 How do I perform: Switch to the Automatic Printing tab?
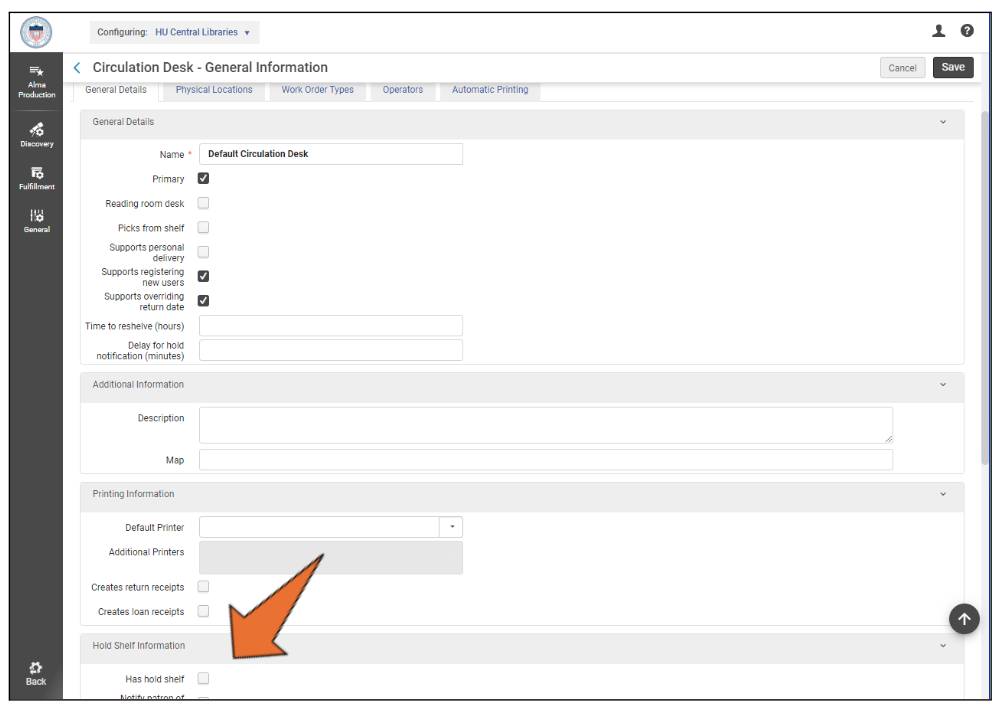pos(490,90)
